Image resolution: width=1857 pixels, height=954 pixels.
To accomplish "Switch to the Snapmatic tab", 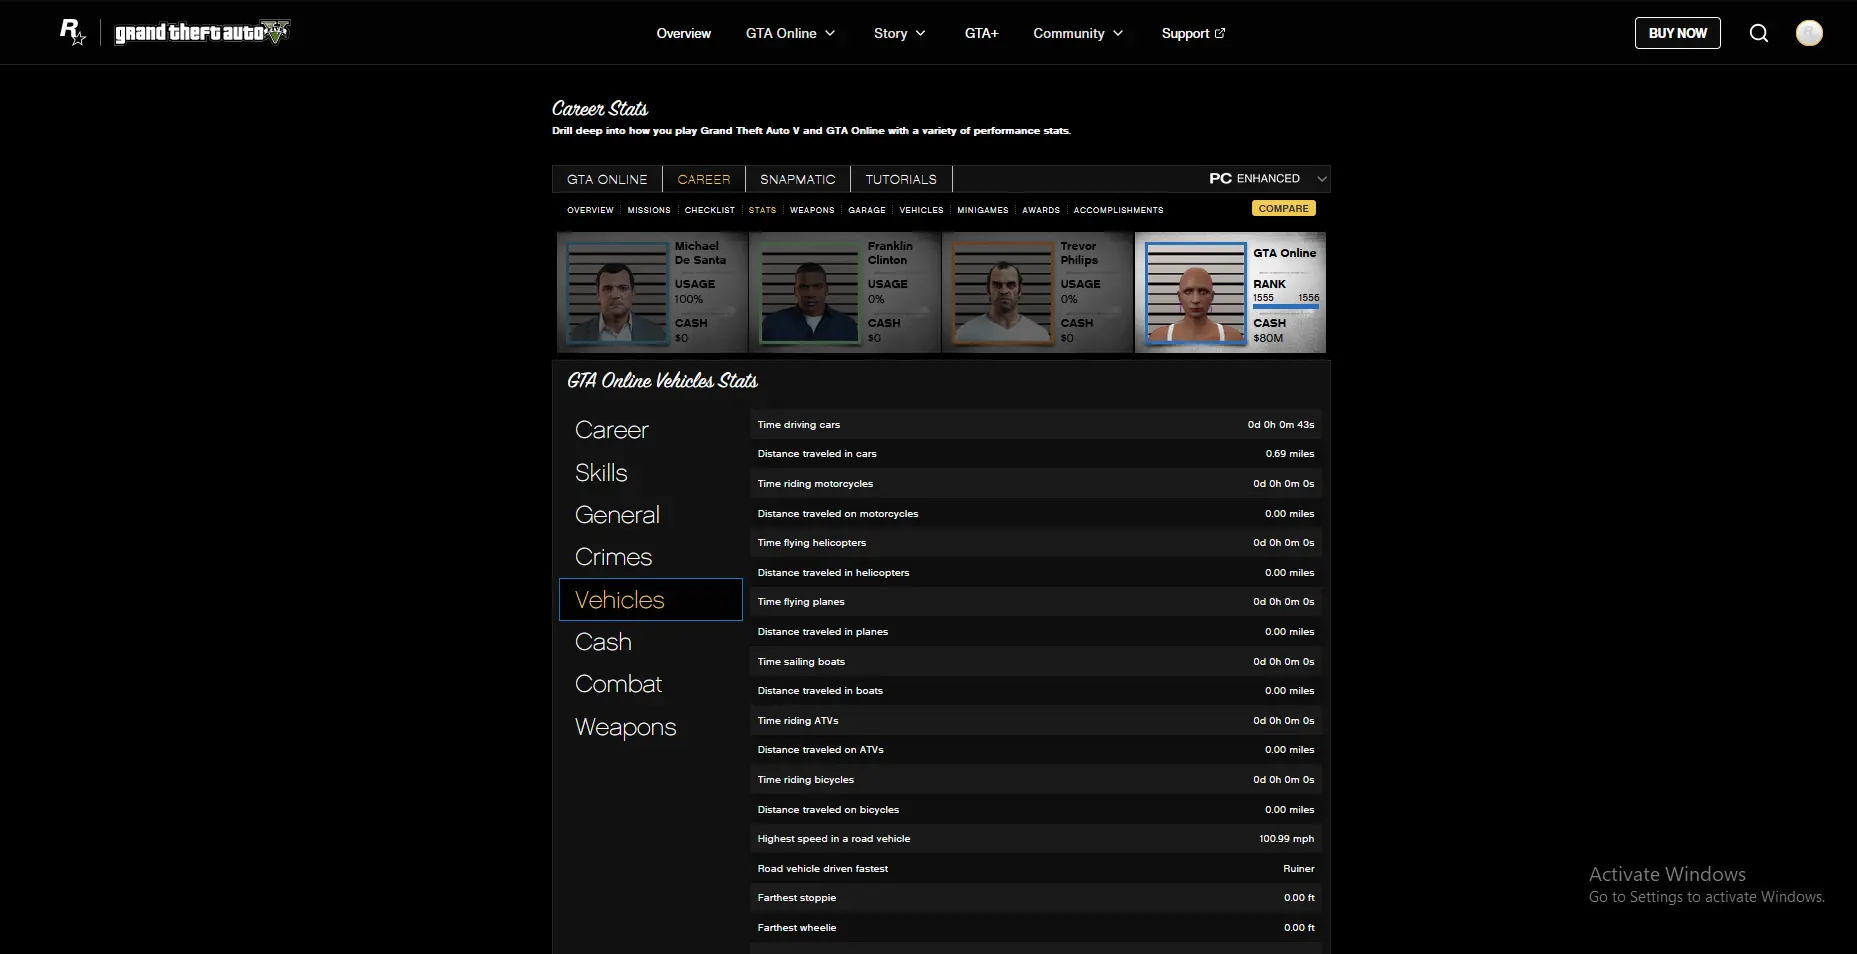I will click(797, 179).
